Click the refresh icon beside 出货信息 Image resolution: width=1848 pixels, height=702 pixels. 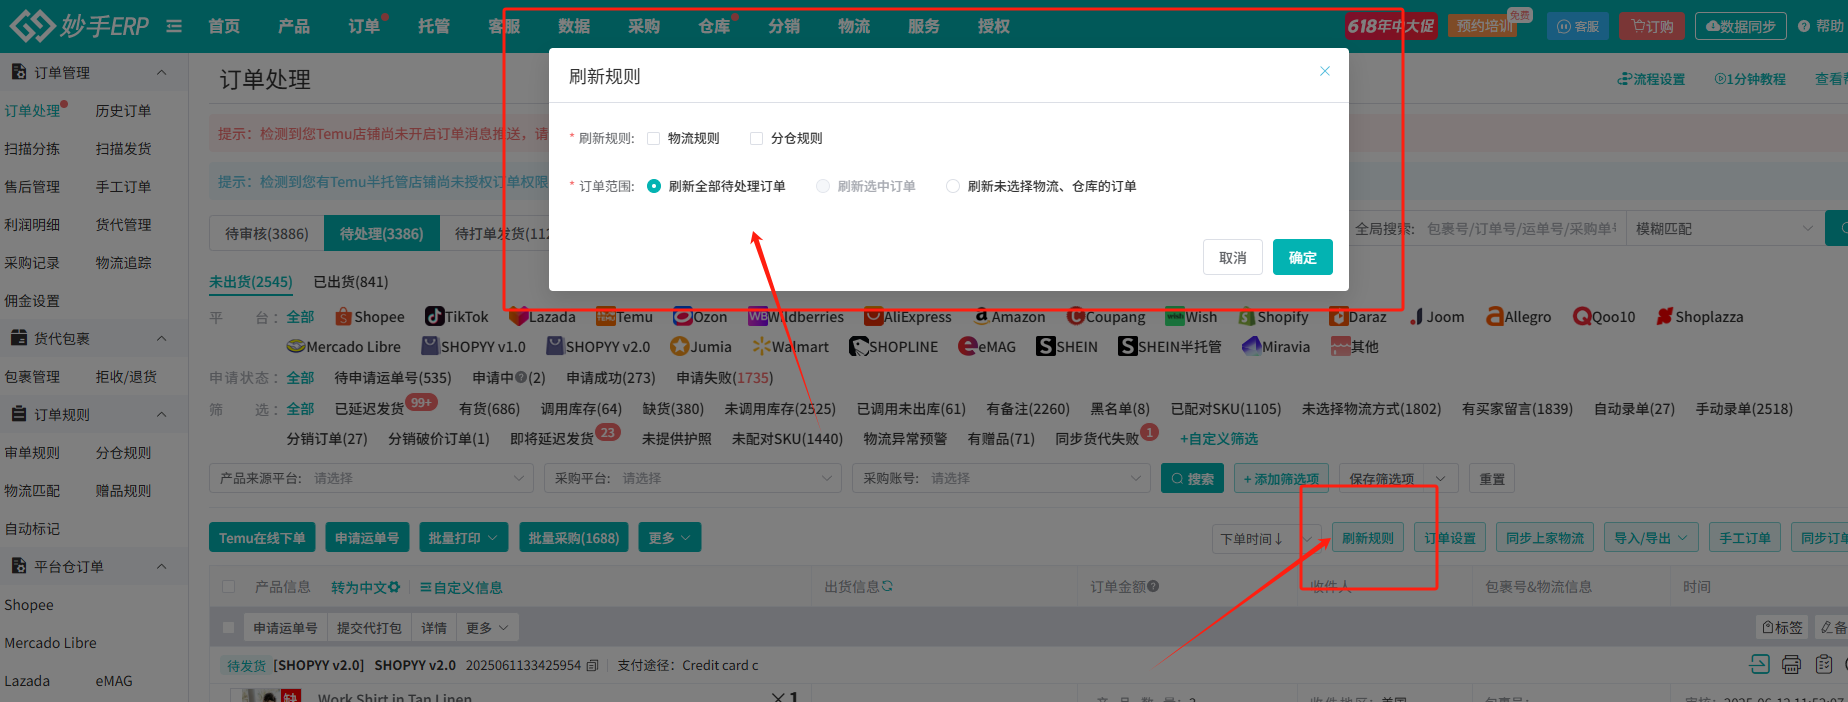coord(887,586)
